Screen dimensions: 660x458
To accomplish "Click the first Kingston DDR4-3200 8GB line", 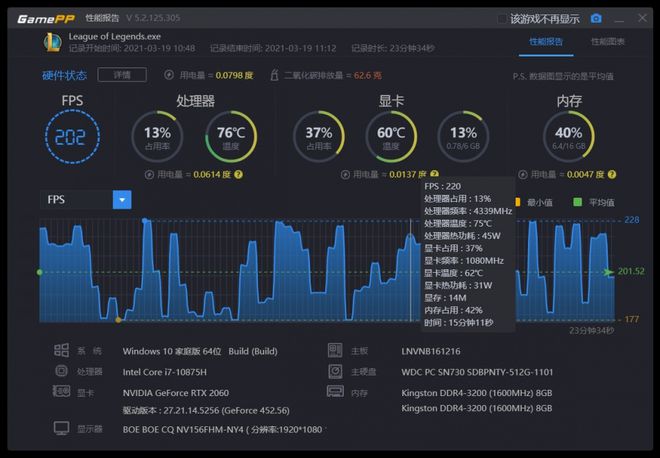I will (476, 393).
